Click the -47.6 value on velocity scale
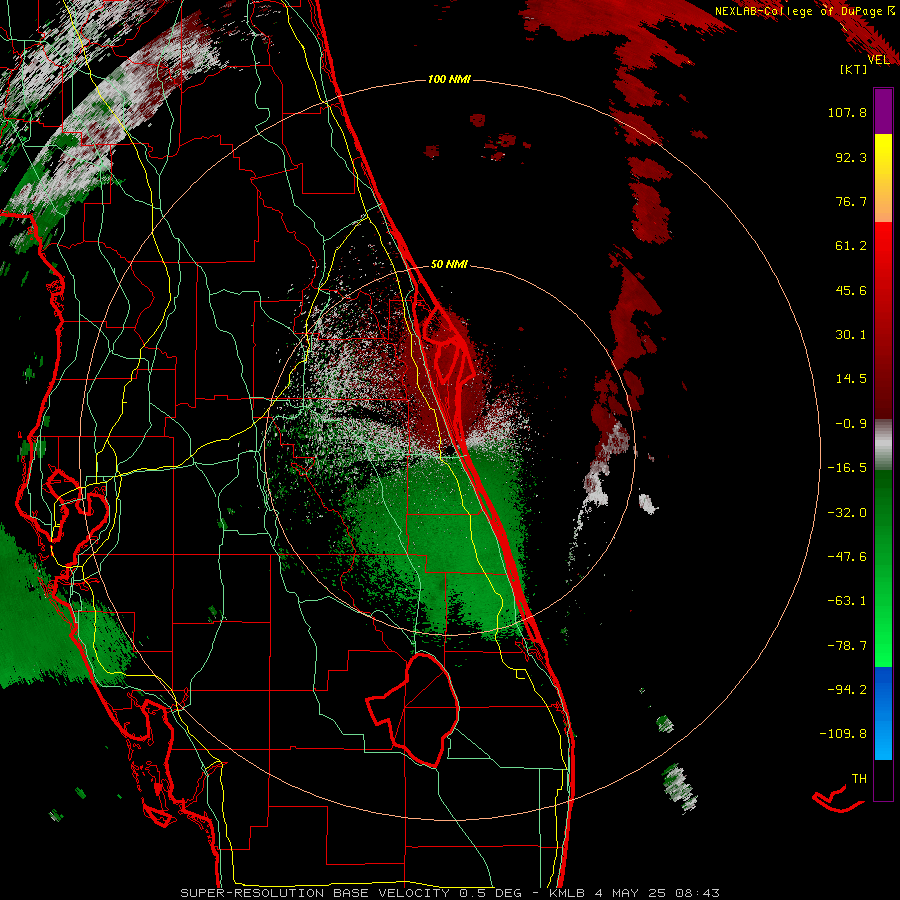 [847, 557]
